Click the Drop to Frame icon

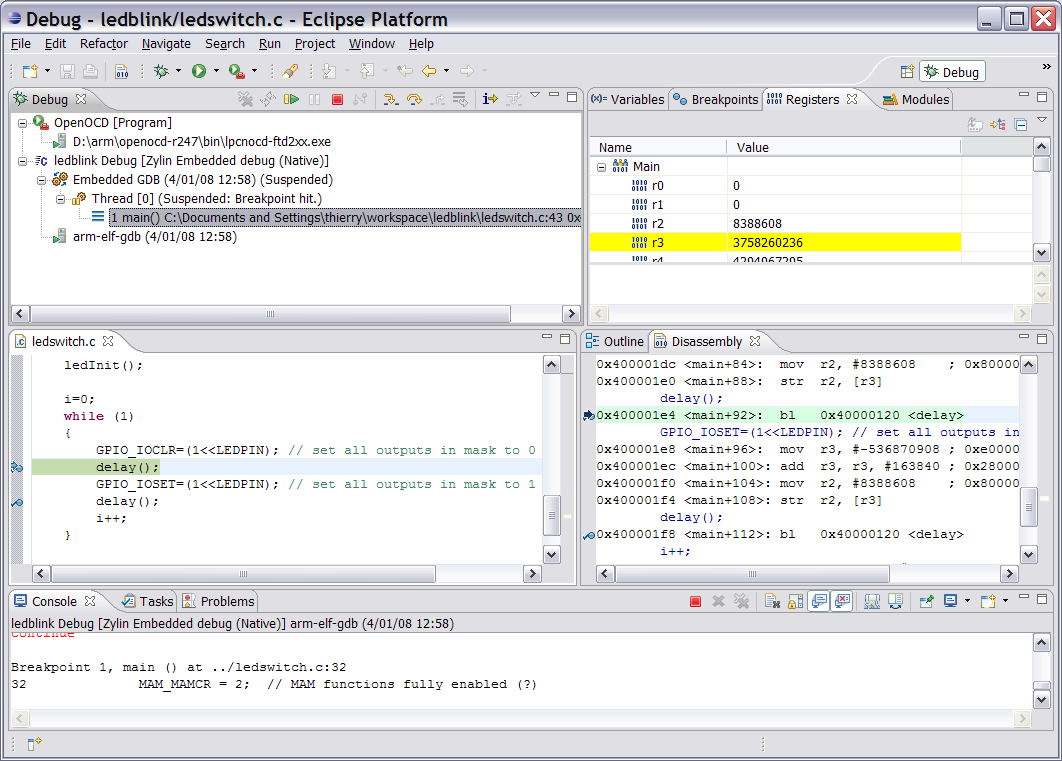click(x=461, y=100)
